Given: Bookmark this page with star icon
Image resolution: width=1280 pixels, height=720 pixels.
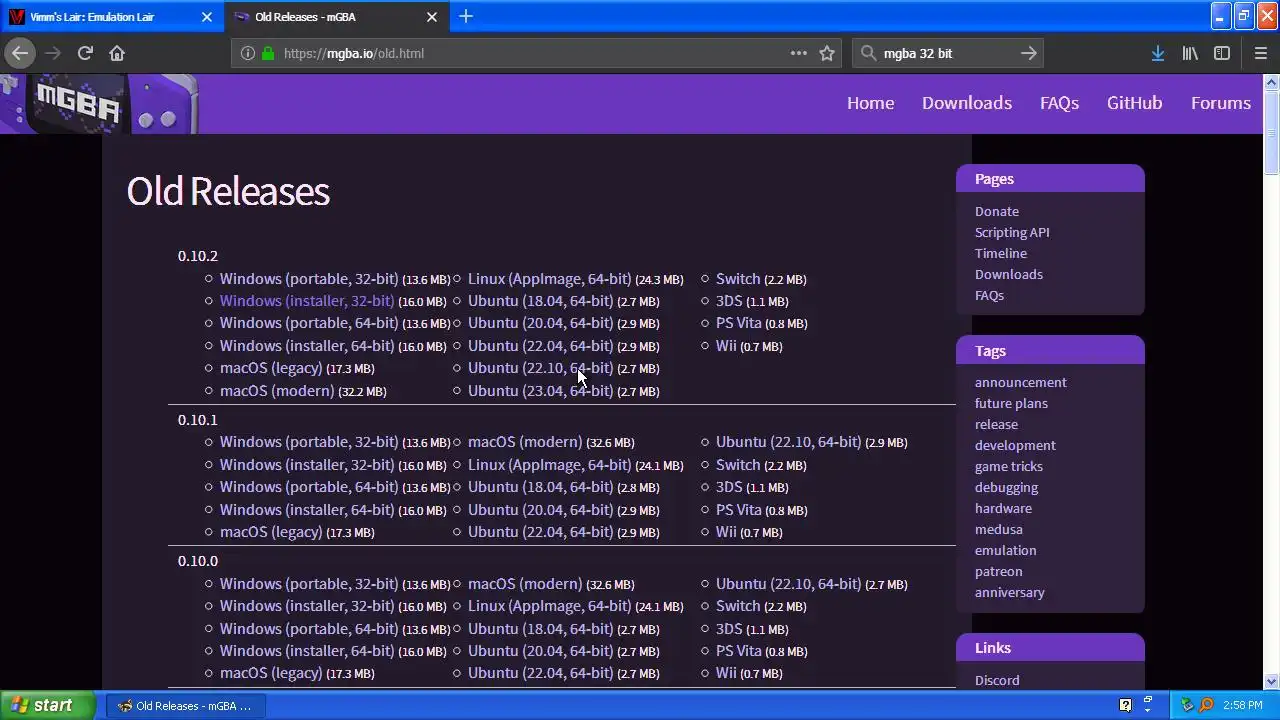Looking at the screenshot, I should [827, 53].
